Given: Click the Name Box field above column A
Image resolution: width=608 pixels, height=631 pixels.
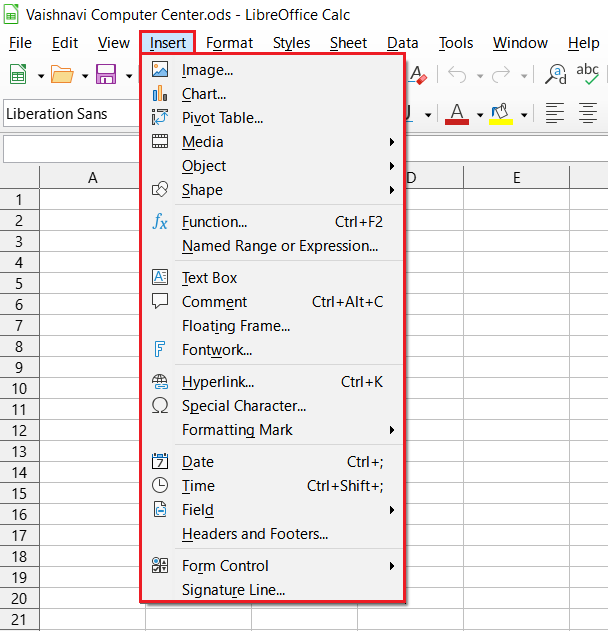Looking at the screenshot, I should [x=71, y=149].
